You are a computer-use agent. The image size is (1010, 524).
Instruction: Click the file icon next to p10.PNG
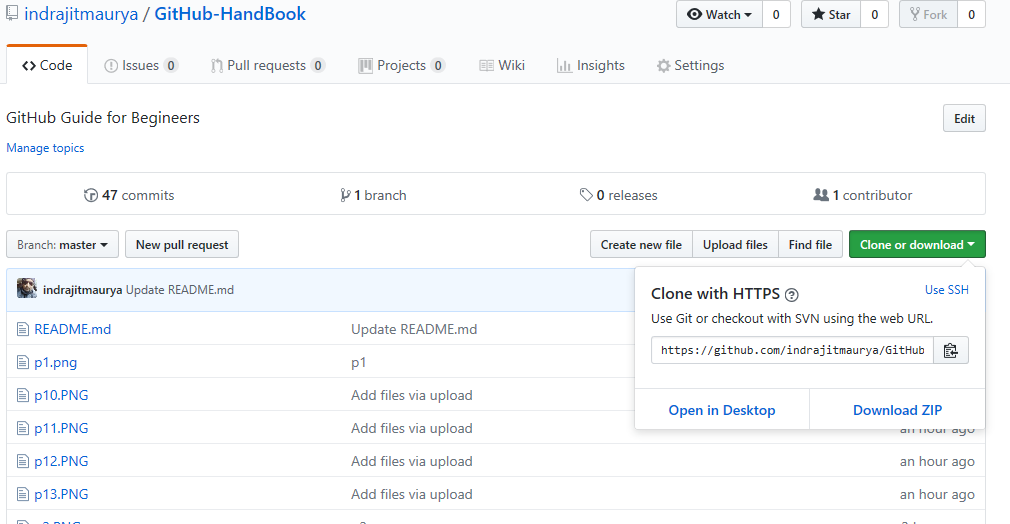[x=23, y=395]
